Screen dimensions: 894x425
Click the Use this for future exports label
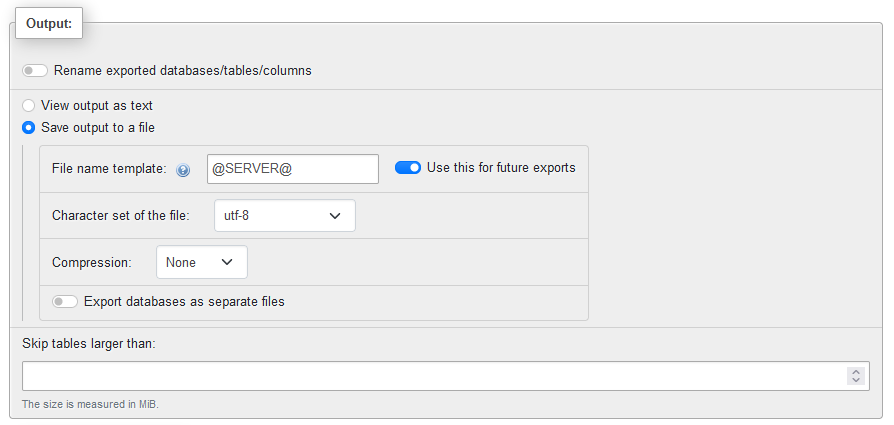tap(501, 168)
